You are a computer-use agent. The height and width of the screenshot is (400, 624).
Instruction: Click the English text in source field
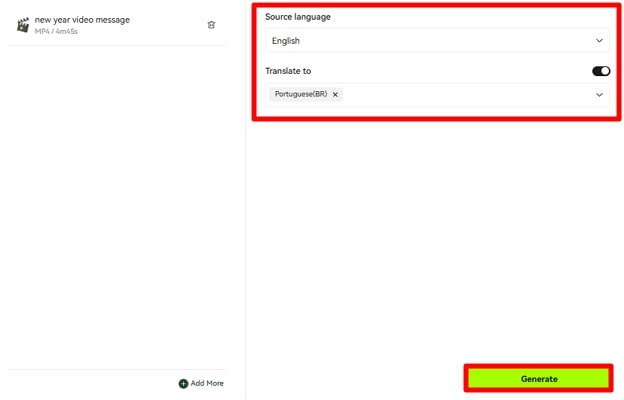tap(286, 41)
